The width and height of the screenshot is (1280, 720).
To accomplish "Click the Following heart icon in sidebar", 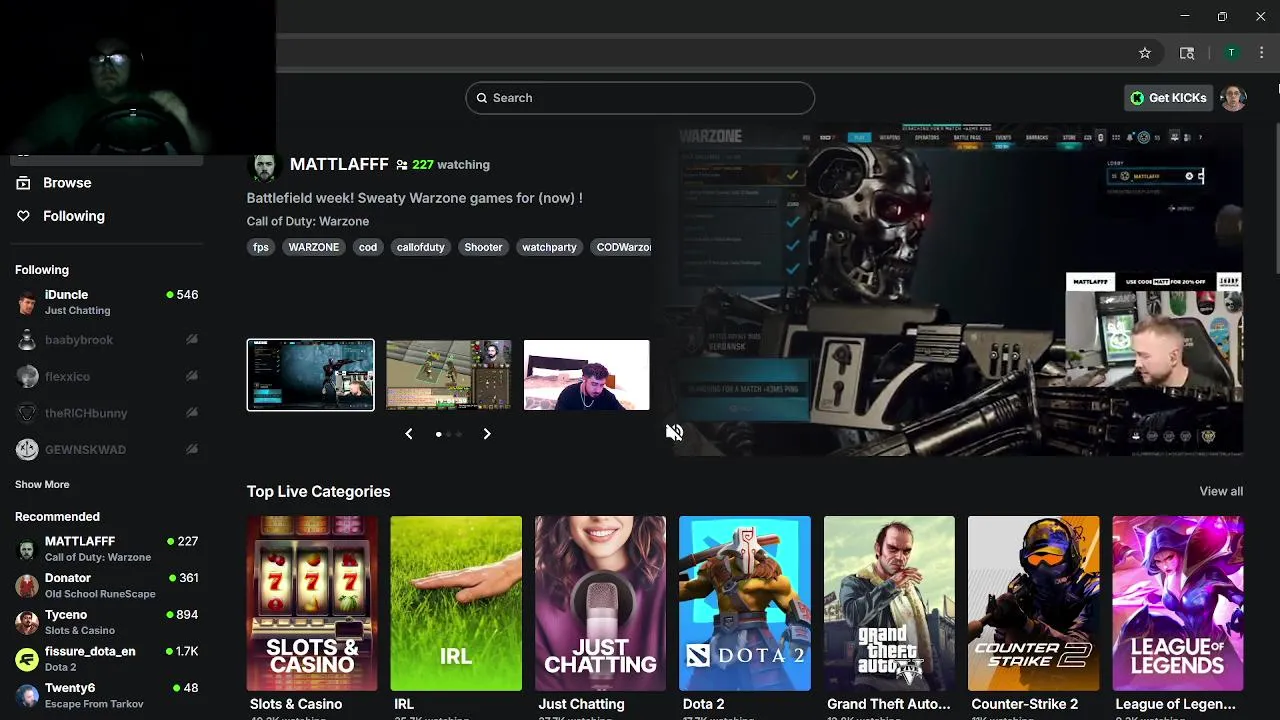I will (23, 216).
